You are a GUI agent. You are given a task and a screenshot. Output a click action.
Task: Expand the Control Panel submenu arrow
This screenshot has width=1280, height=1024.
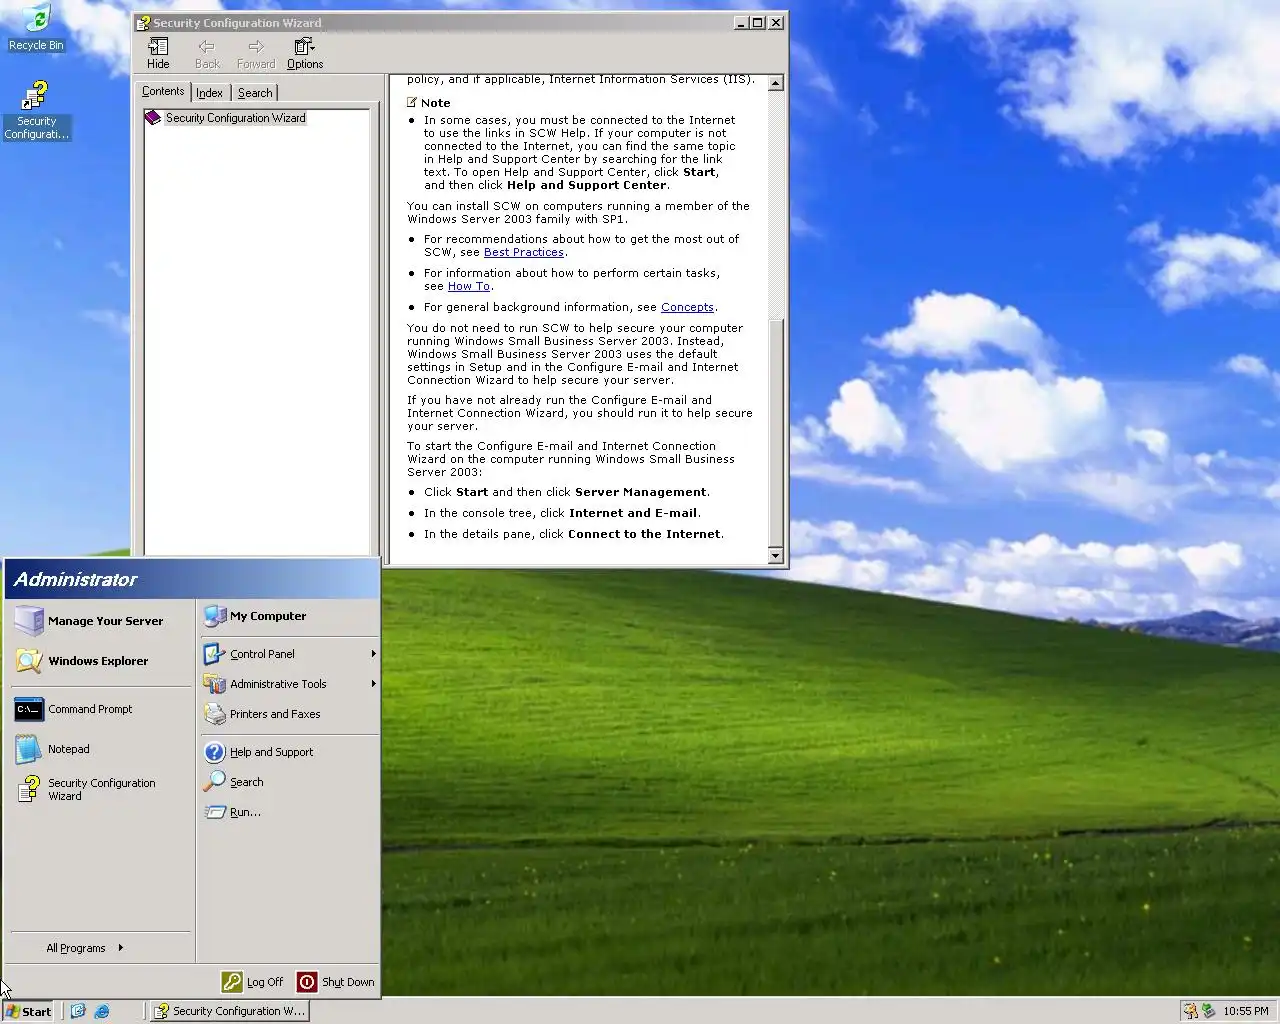pos(373,654)
